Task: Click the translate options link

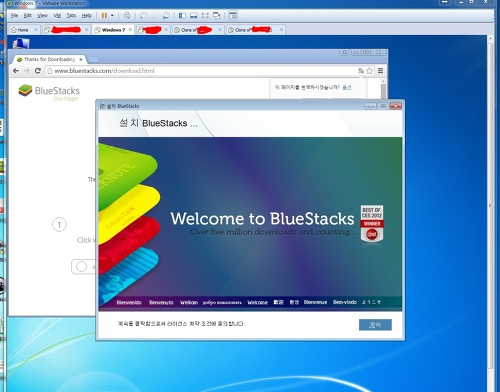Action: [347, 87]
